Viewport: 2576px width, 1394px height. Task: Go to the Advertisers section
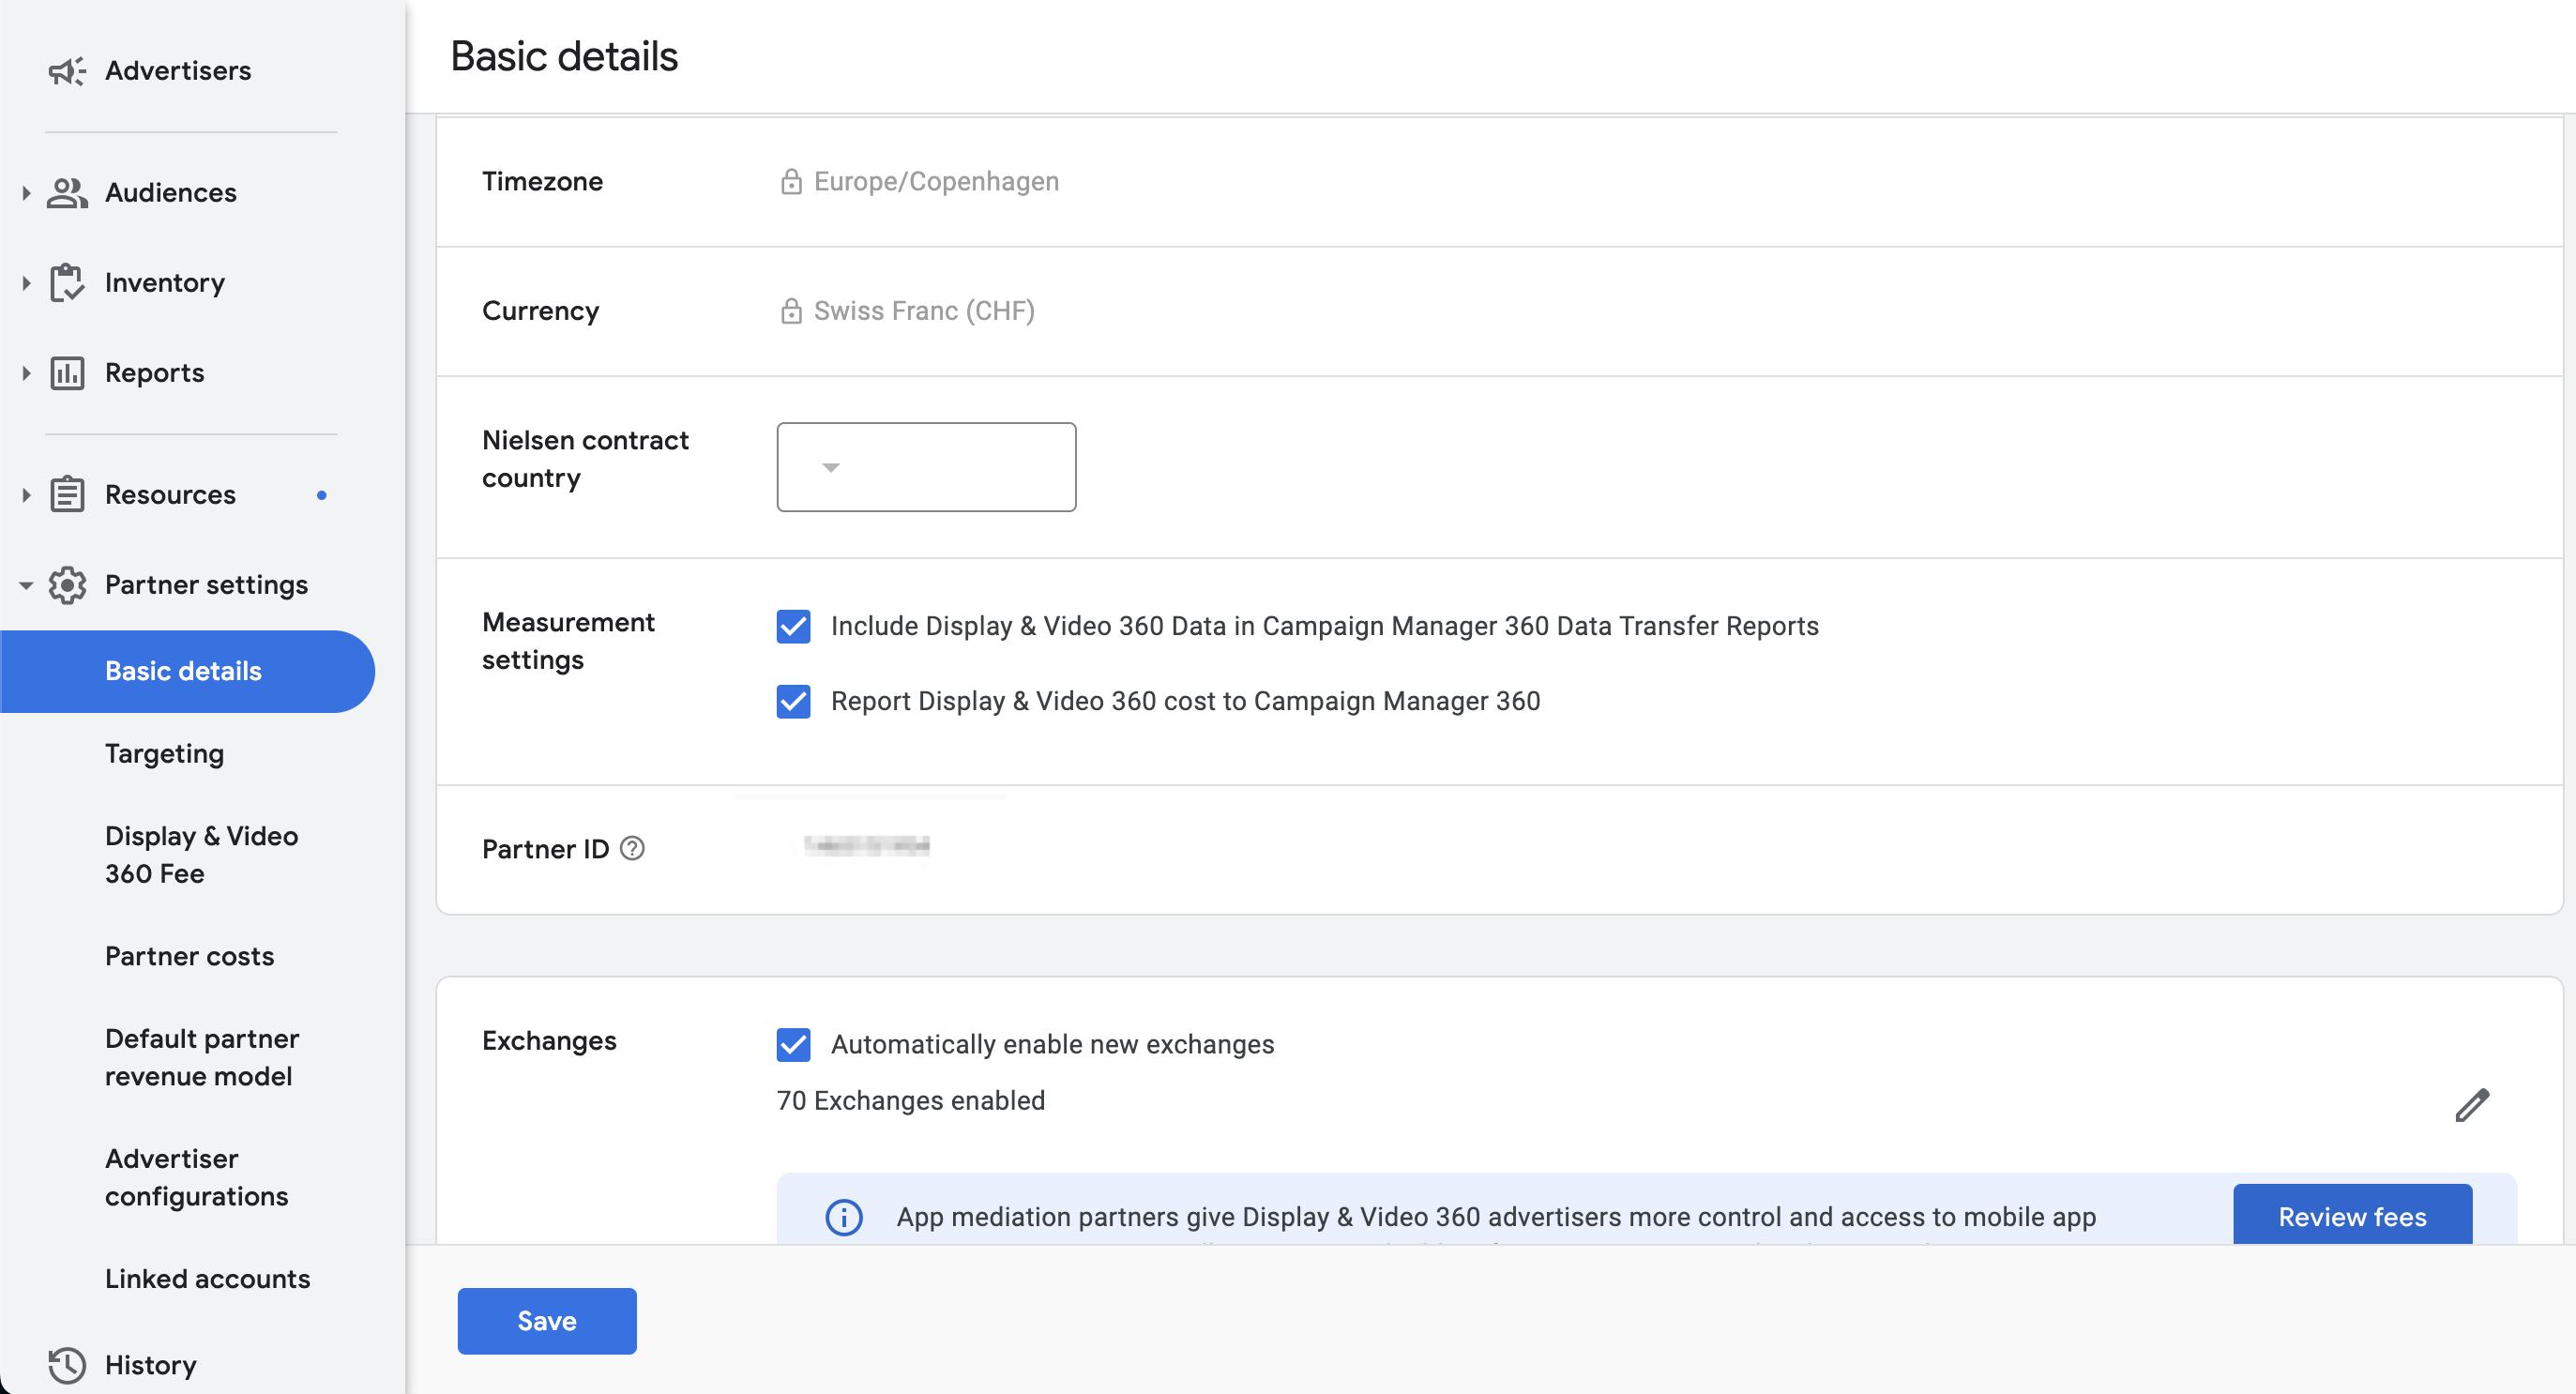(x=178, y=71)
